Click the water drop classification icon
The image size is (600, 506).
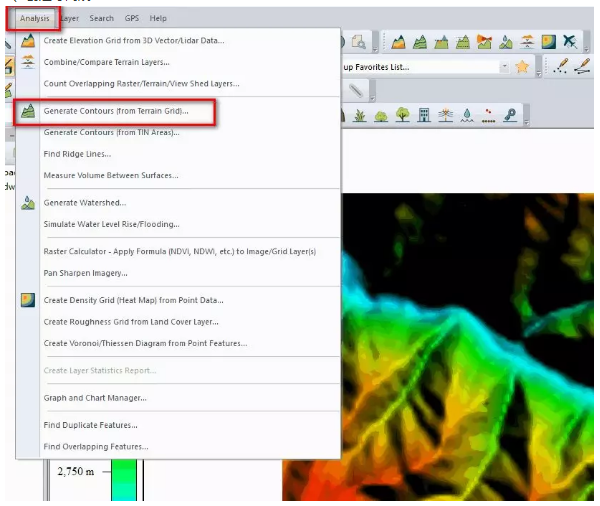467,115
